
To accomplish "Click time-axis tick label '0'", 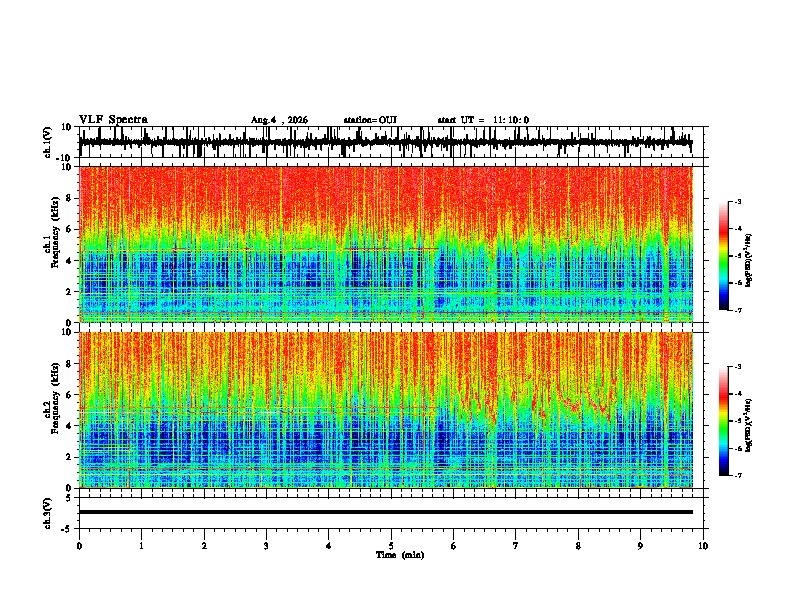I will click(79, 546).
